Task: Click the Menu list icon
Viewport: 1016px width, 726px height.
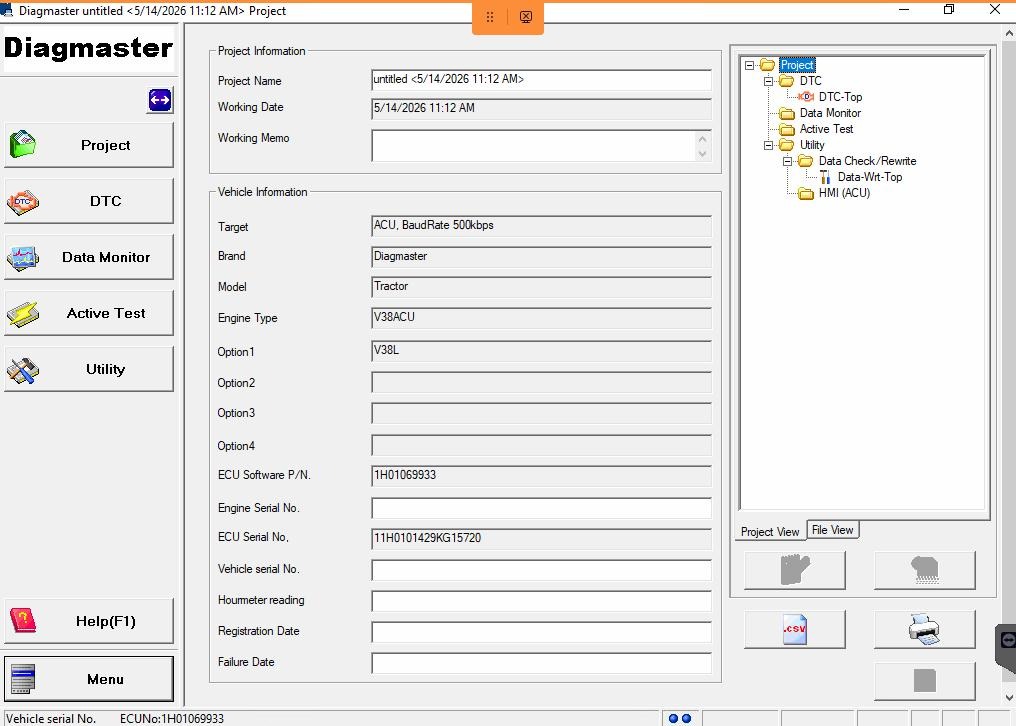Action: pyautogui.click(x=23, y=679)
